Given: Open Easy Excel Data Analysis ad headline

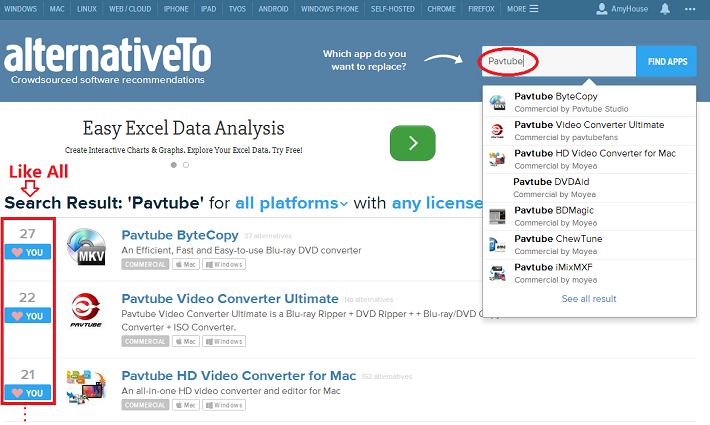Looking at the screenshot, I should (x=183, y=129).
